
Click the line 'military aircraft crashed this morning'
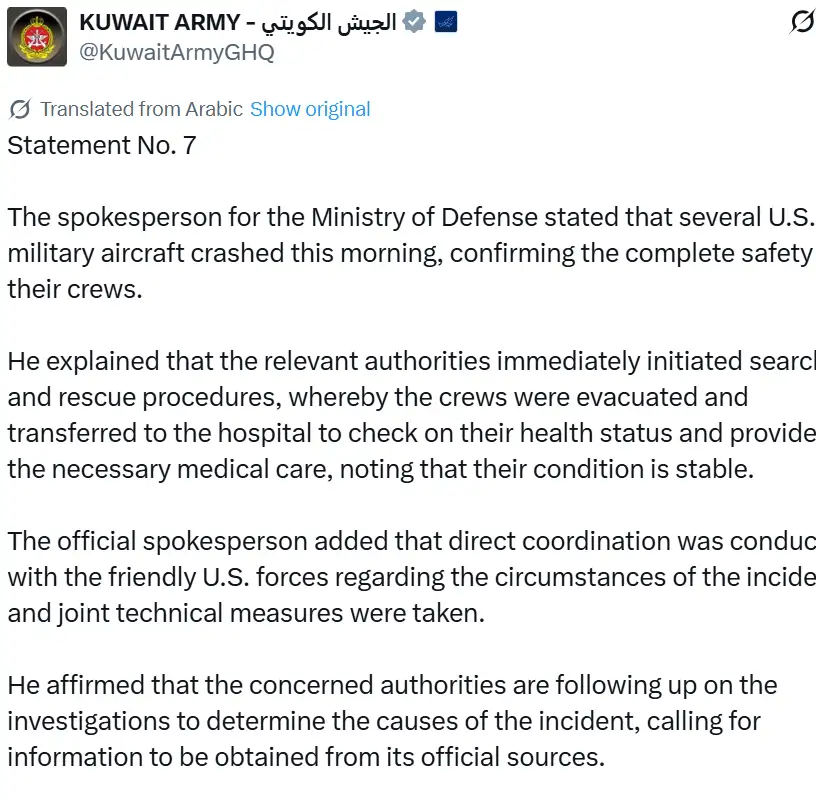[x=408, y=253]
